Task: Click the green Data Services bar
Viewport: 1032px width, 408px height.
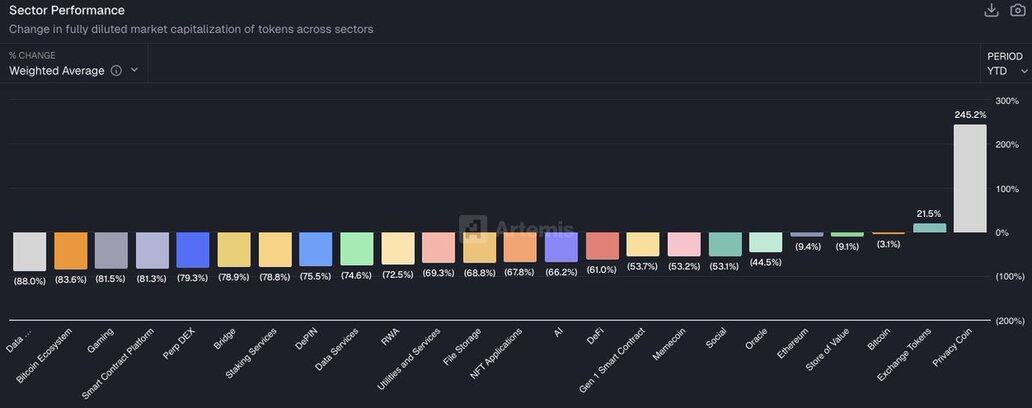Action: 357,249
